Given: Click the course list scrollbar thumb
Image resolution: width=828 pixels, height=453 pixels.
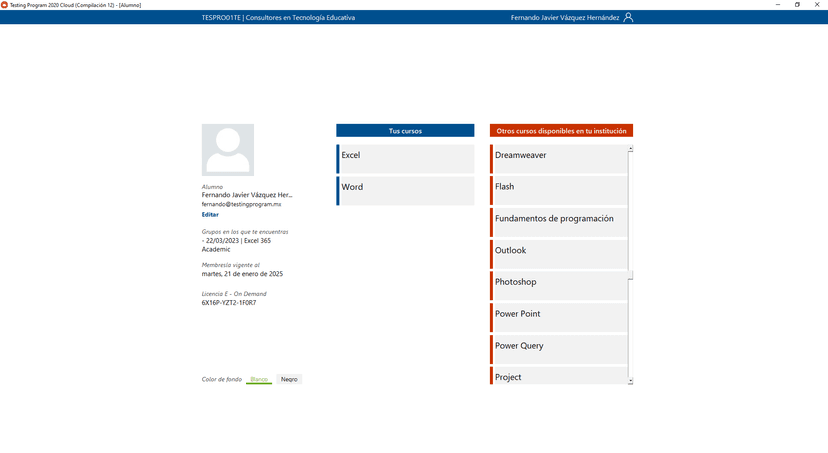Looking at the screenshot, I should [631, 275].
